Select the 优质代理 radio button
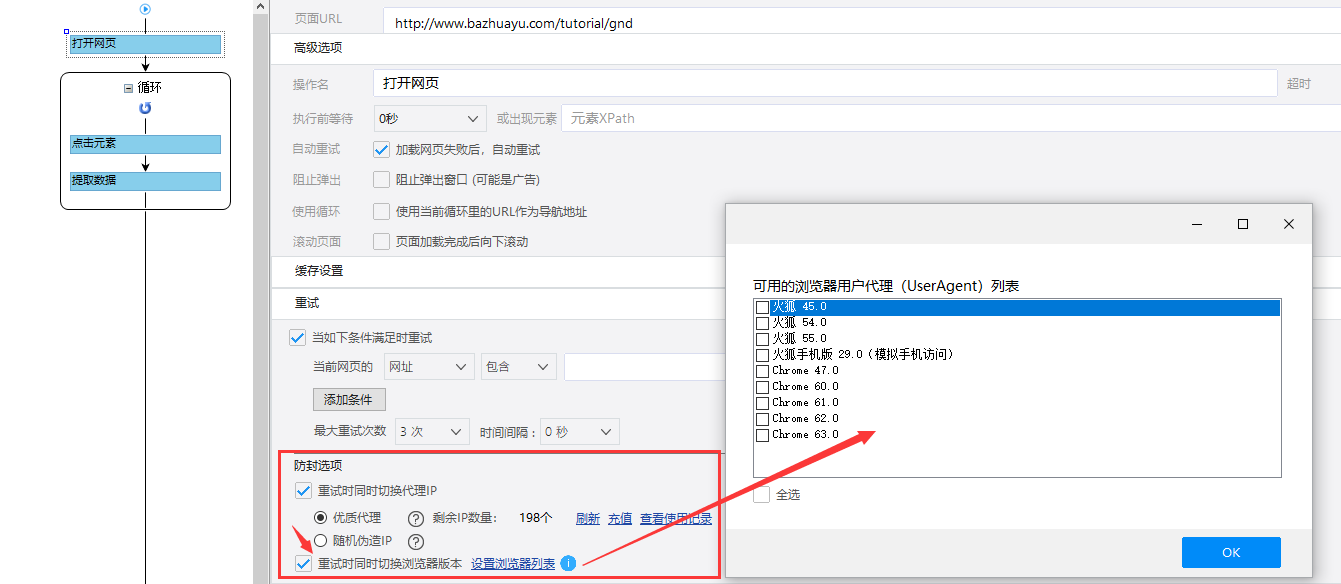Screen dimensions: 1341x584 [321, 518]
